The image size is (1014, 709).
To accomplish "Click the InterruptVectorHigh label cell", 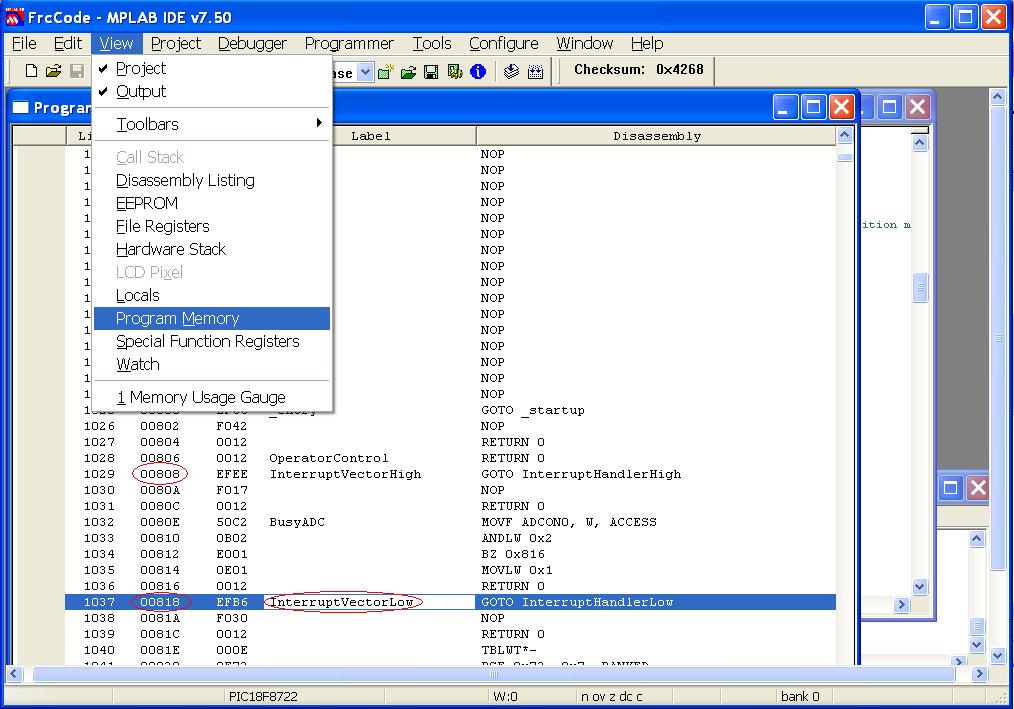I will coord(345,474).
